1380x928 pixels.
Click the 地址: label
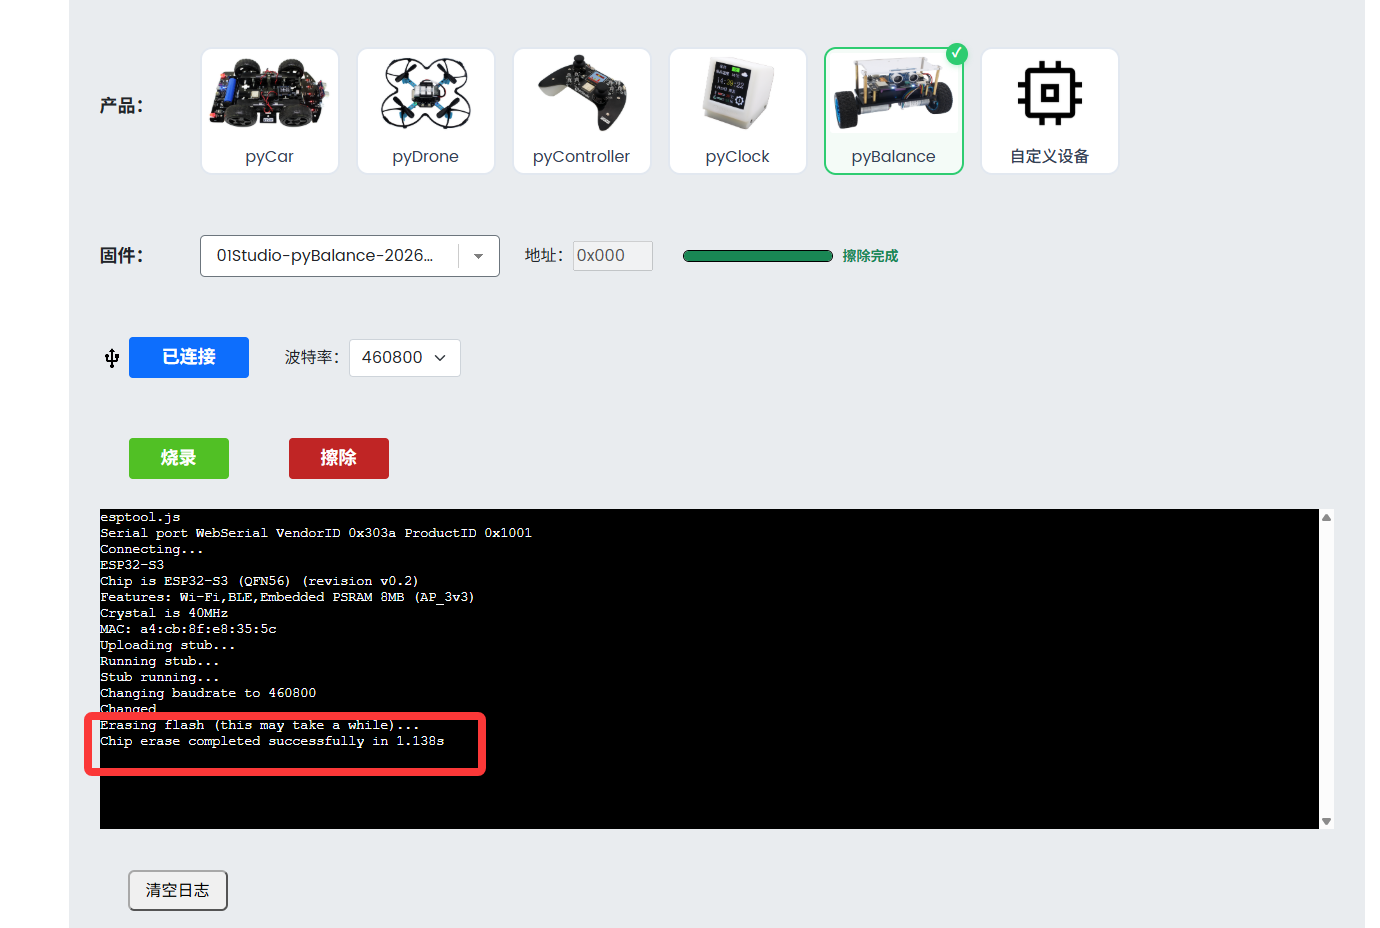pos(544,256)
